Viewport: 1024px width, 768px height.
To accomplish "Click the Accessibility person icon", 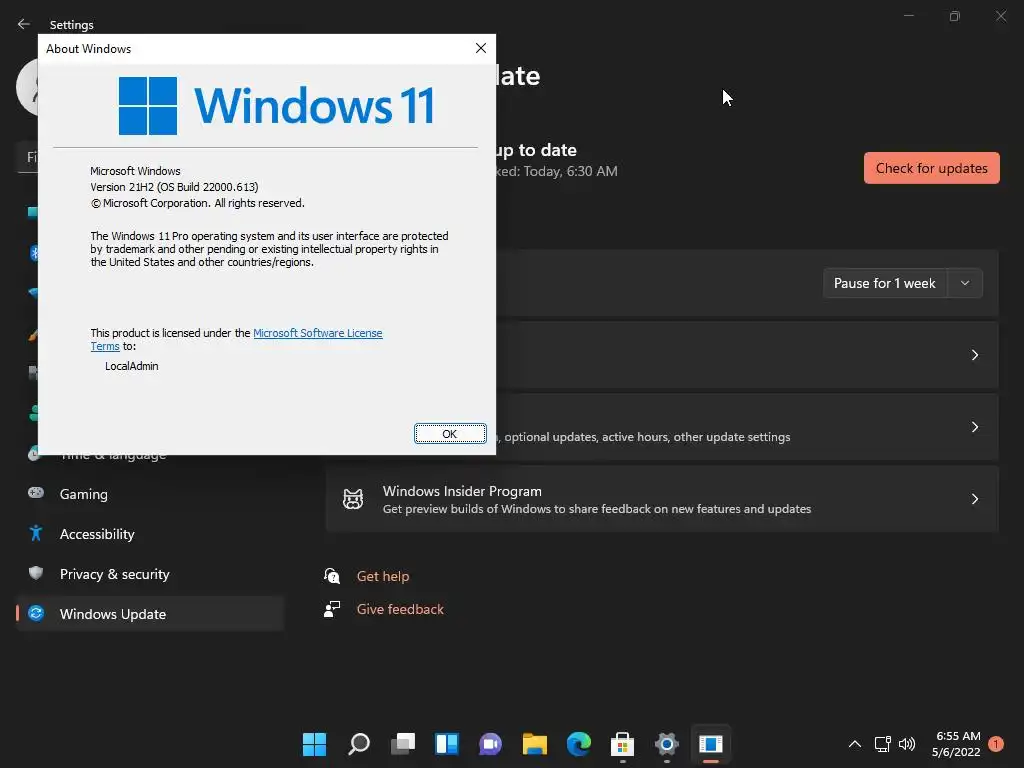I will (x=36, y=534).
